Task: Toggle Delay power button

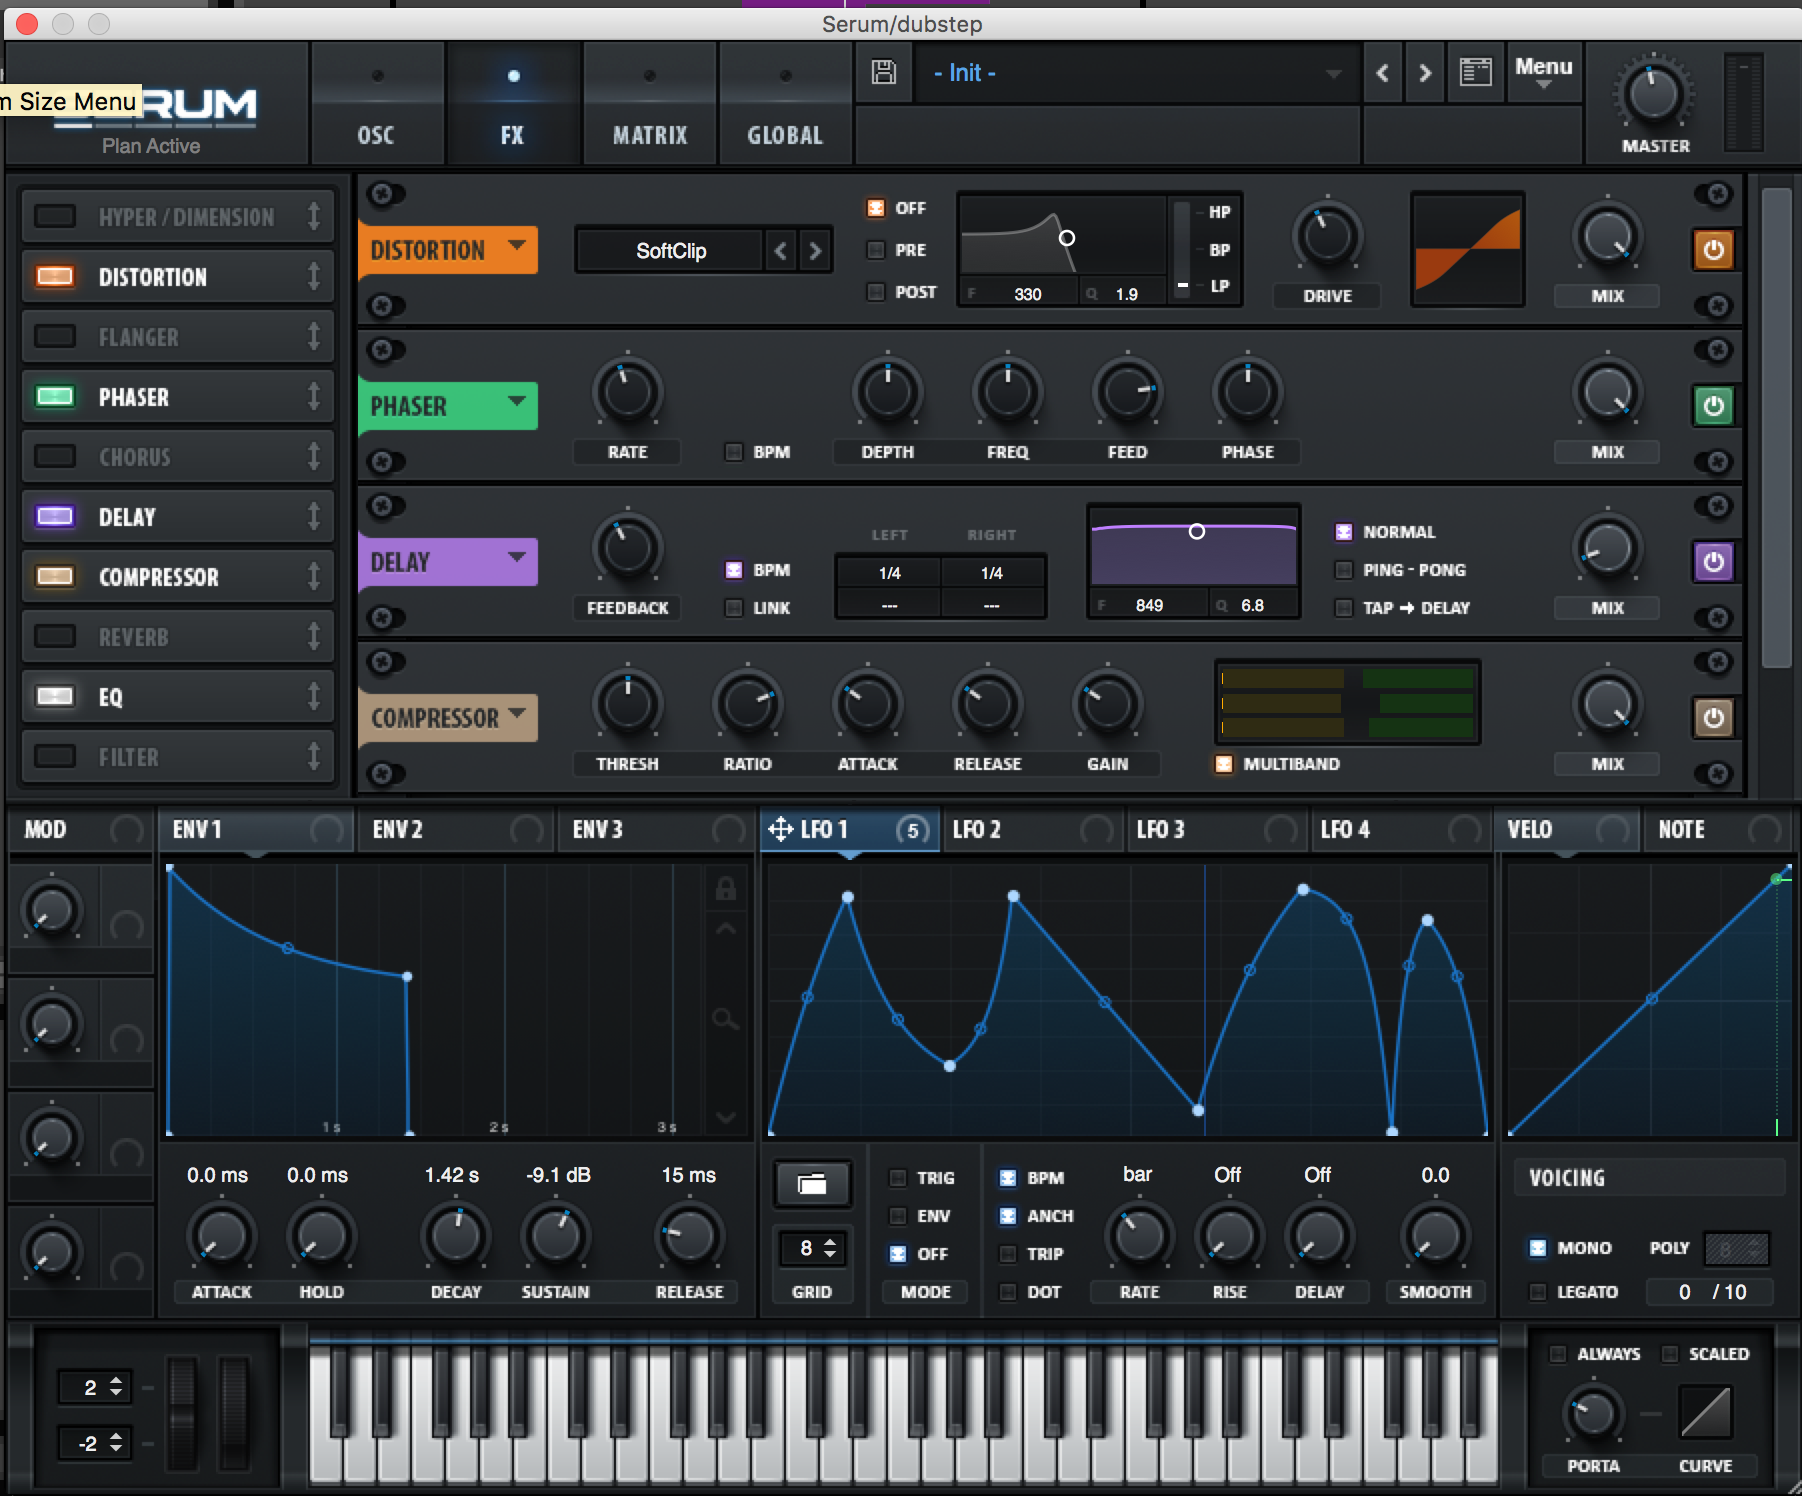Action: 1713,562
